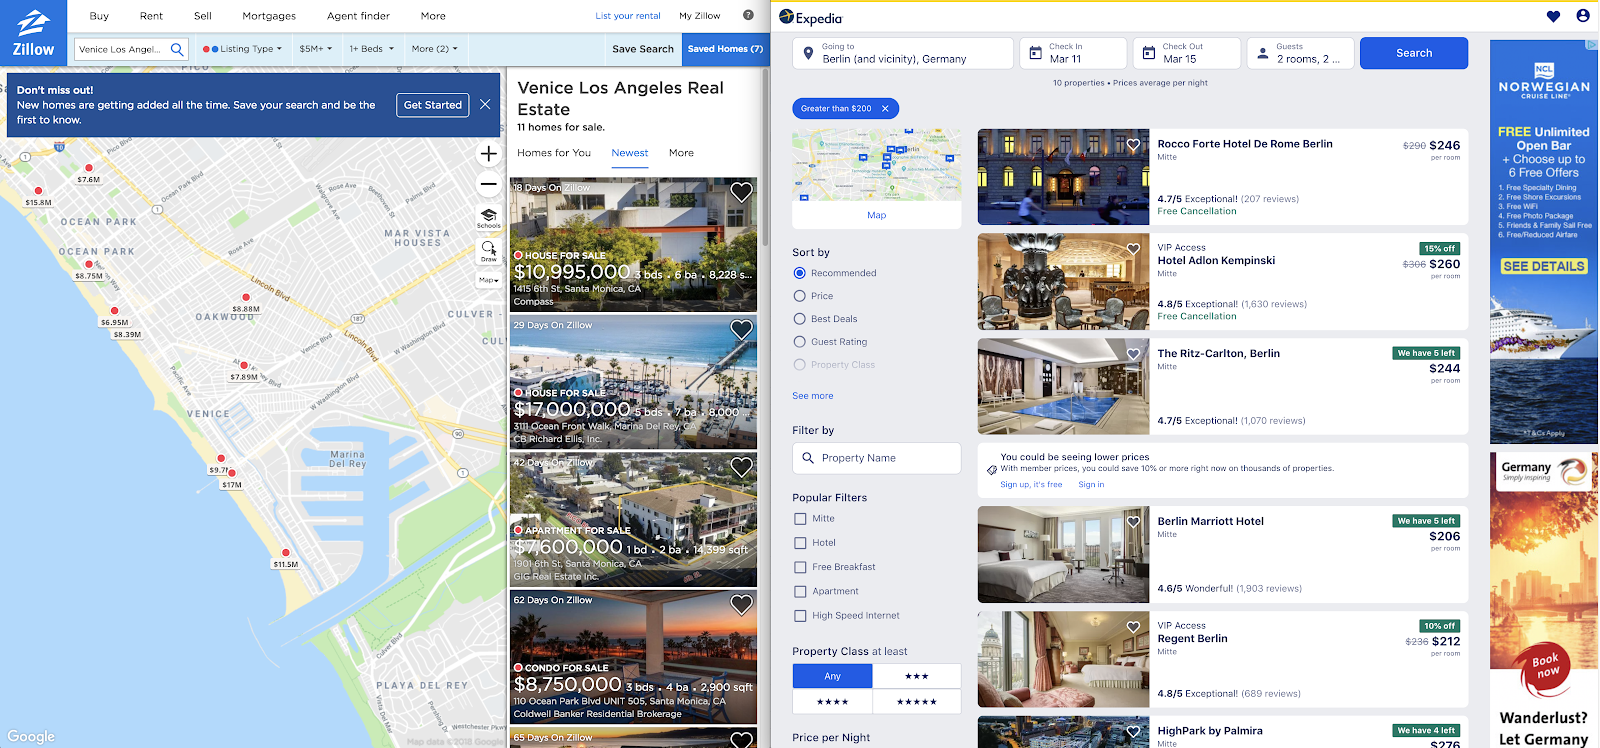Favorite Berlin Marriott Hotel
1600x748 pixels.
(1133, 522)
